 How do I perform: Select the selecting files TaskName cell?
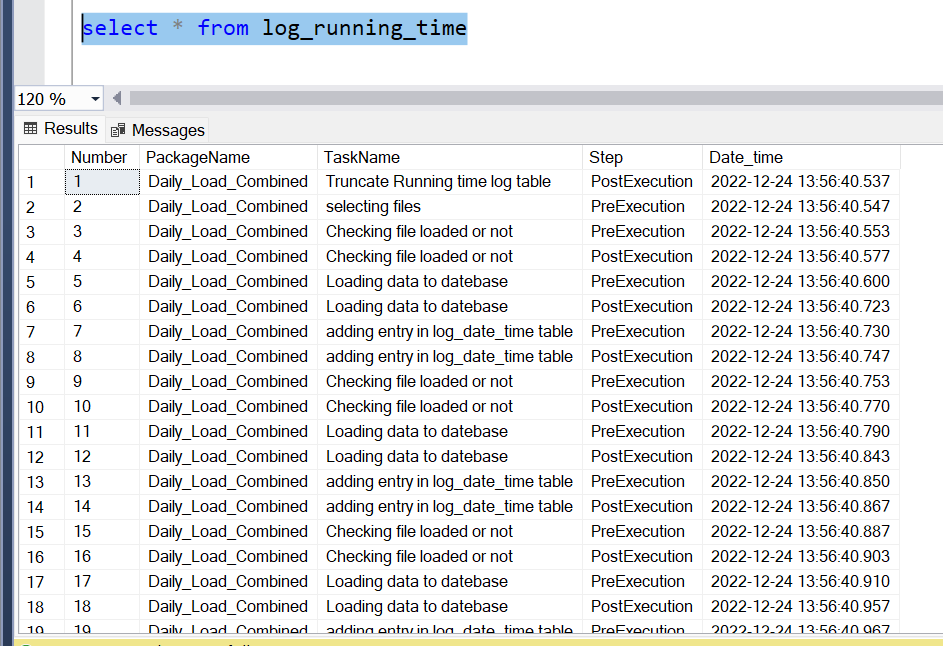(x=372, y=206)
